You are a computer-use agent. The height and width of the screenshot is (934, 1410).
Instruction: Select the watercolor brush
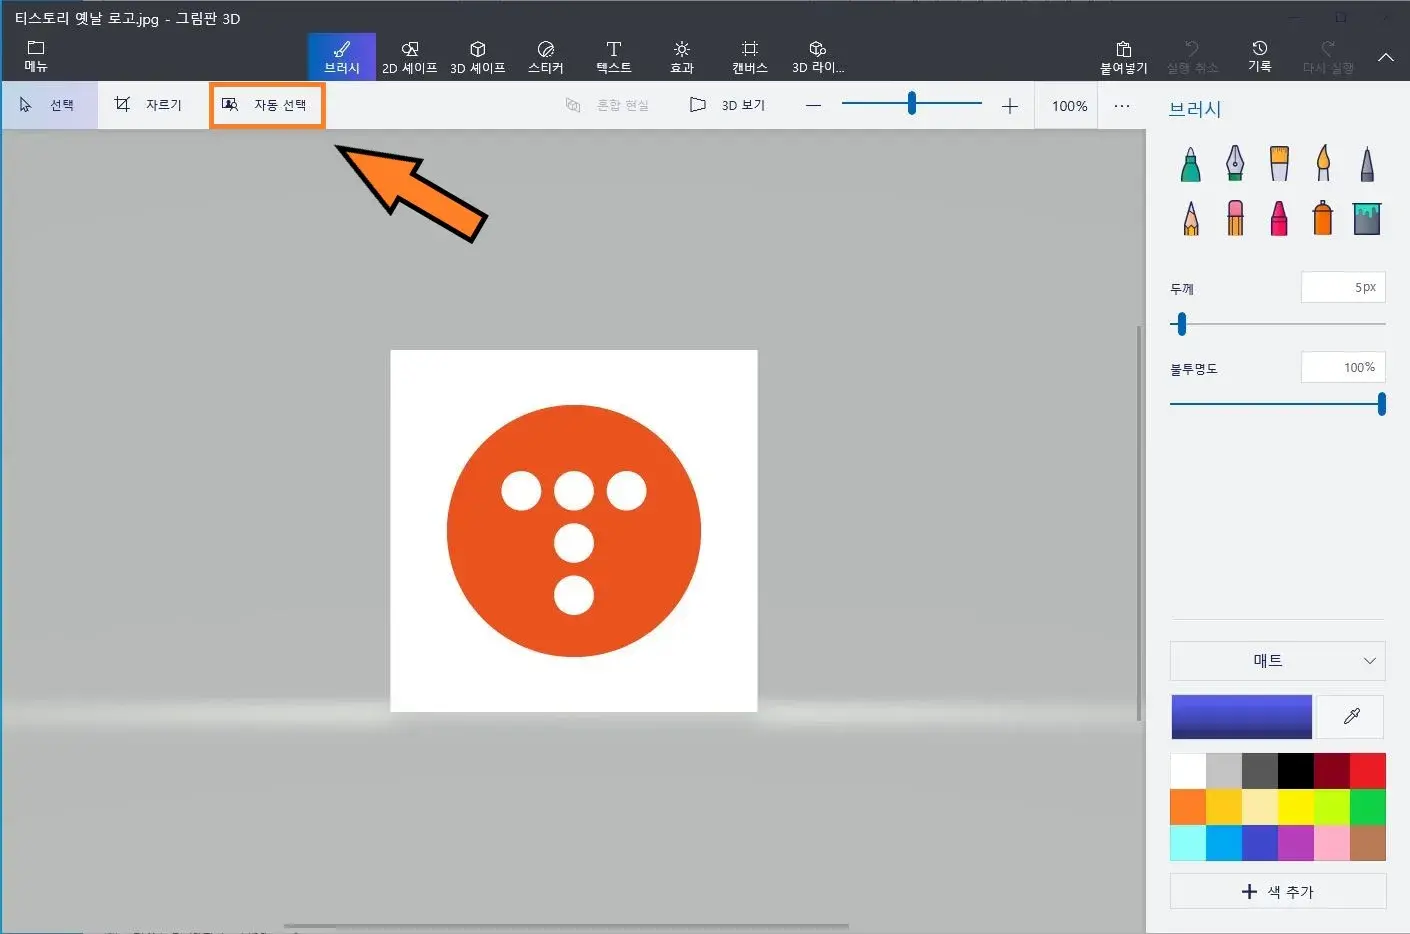pyautogui.click(x=1323, y=164)
